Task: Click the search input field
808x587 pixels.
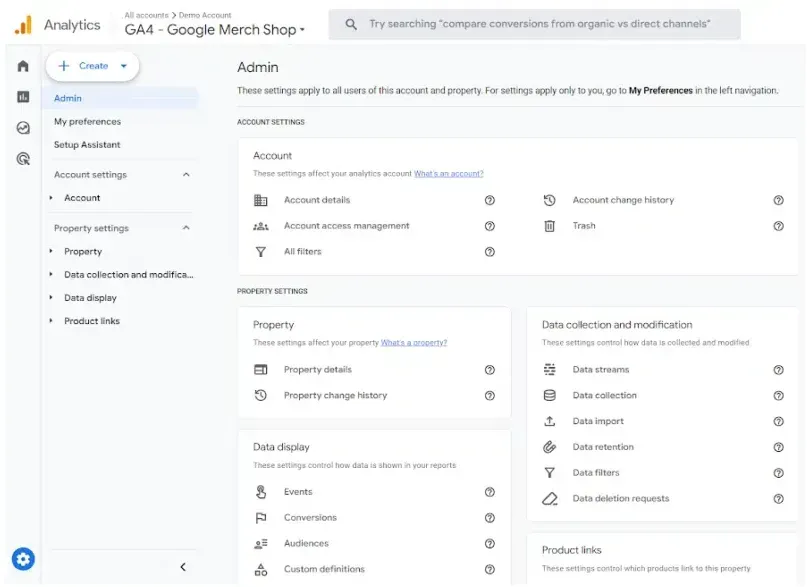Action: 534,24
